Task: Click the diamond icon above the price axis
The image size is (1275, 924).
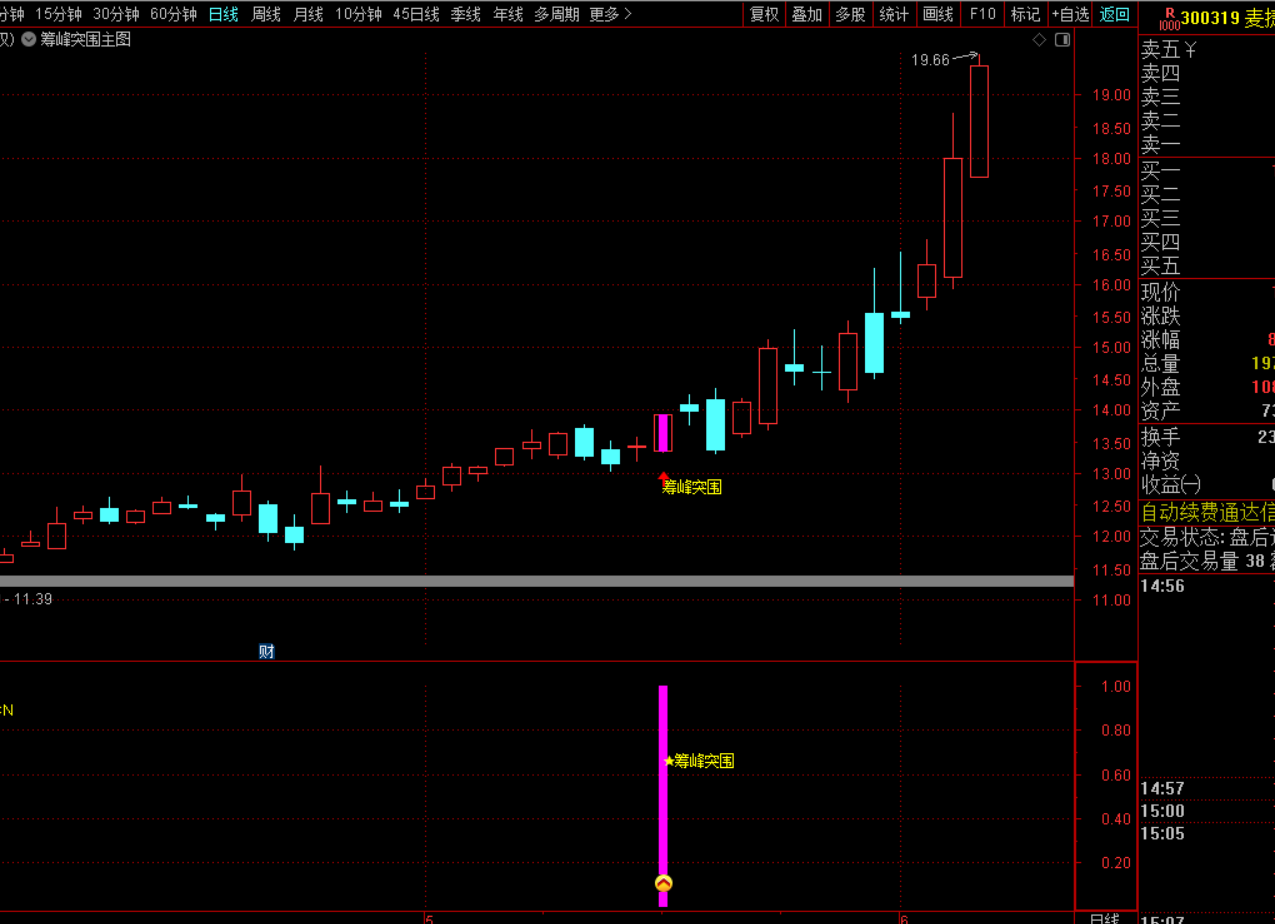Action: point(1039,40)
